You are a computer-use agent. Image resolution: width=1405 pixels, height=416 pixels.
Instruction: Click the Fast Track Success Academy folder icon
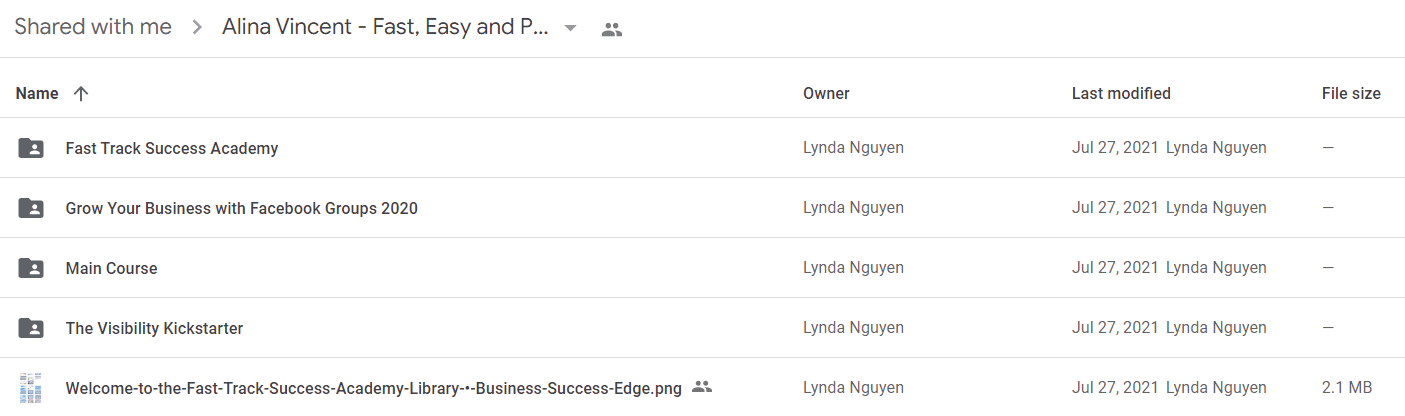coord(31,148)
